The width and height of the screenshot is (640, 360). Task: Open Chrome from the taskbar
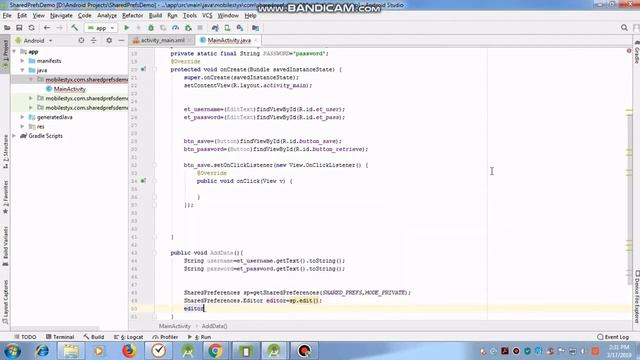[216, 351]
